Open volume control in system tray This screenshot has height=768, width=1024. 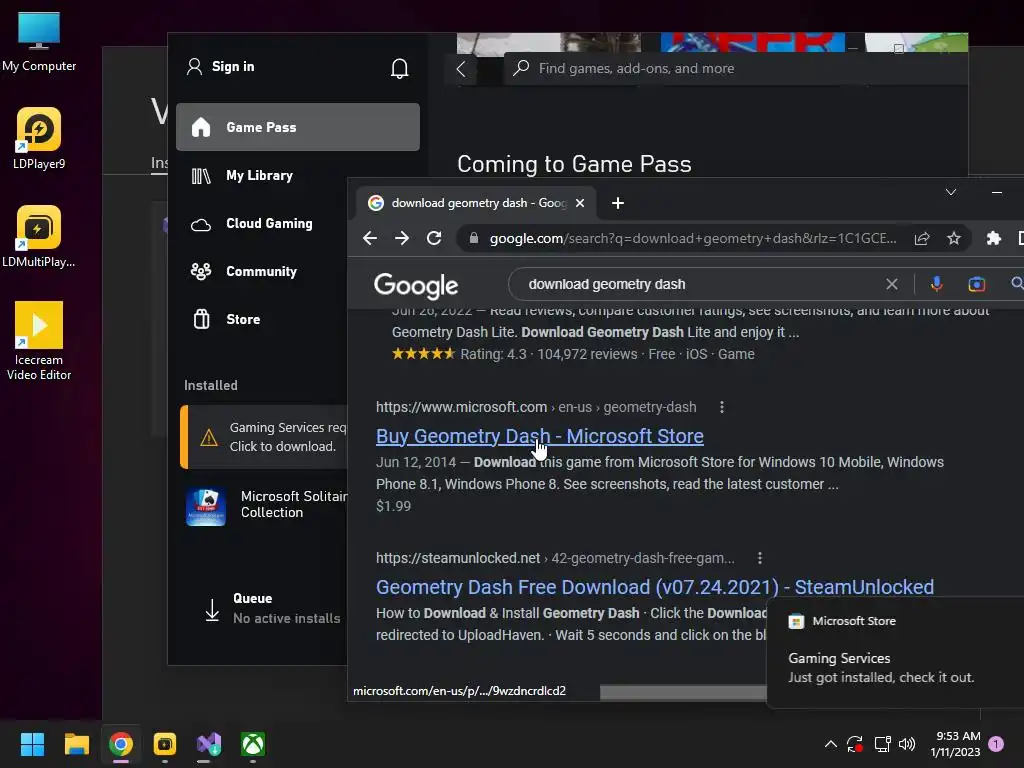point(906,744)
